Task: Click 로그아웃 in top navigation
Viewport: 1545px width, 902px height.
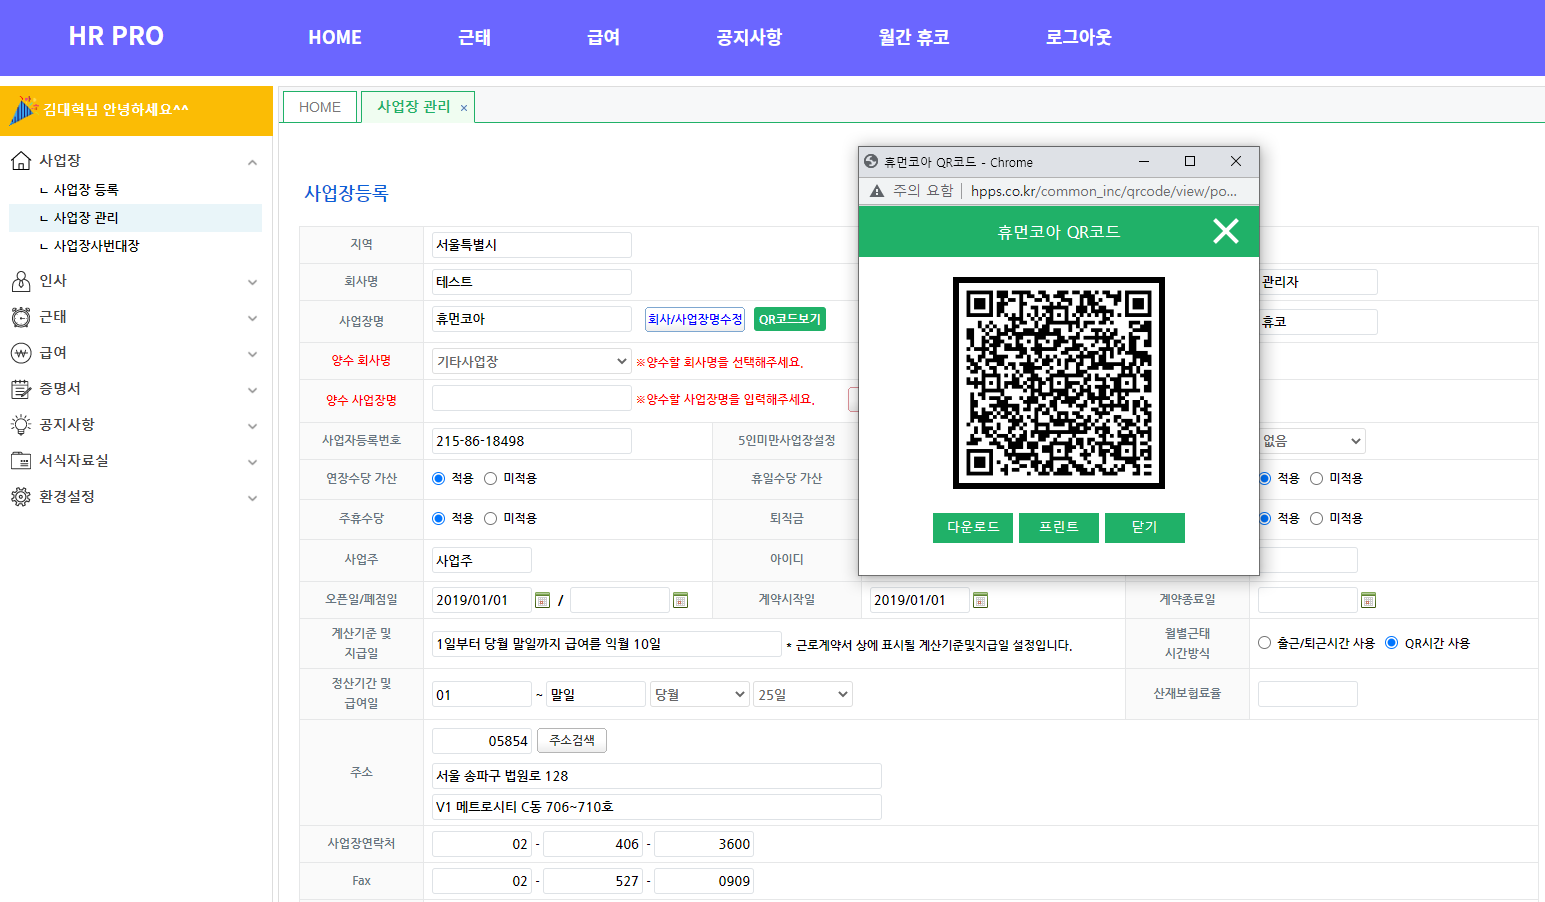Action: (x=1078, y=37)
